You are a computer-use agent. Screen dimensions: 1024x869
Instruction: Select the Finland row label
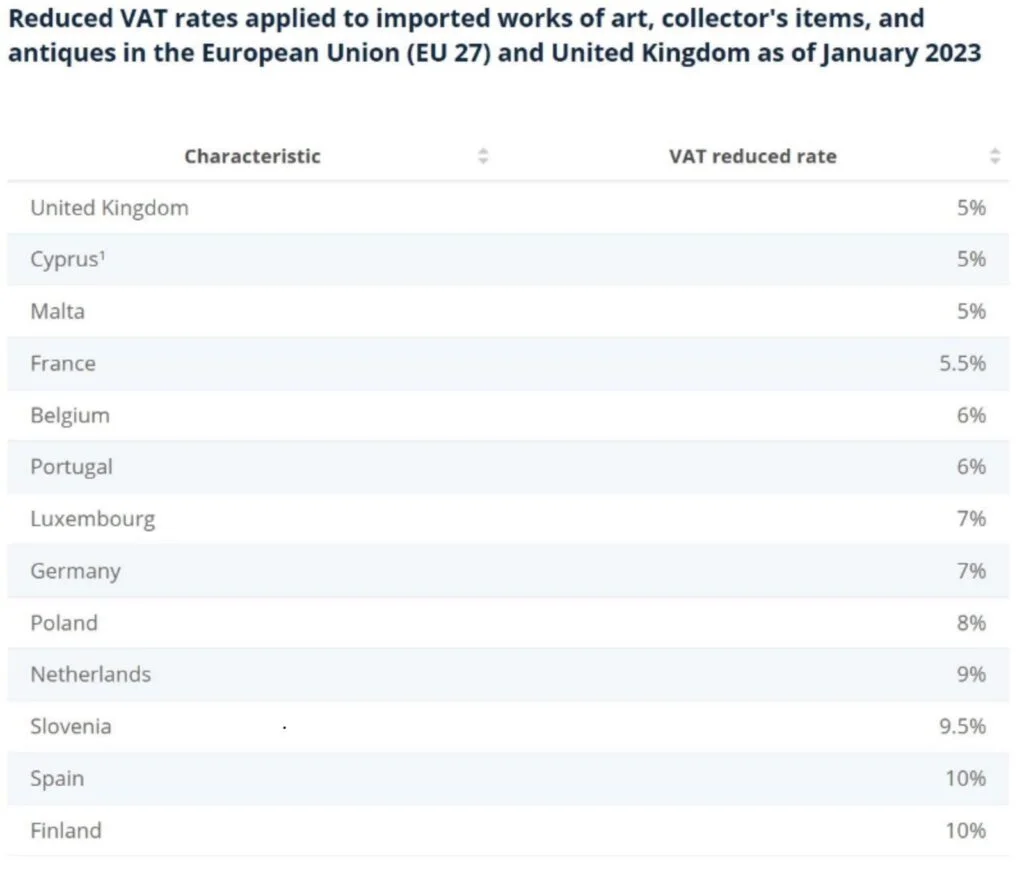[66, 830]
